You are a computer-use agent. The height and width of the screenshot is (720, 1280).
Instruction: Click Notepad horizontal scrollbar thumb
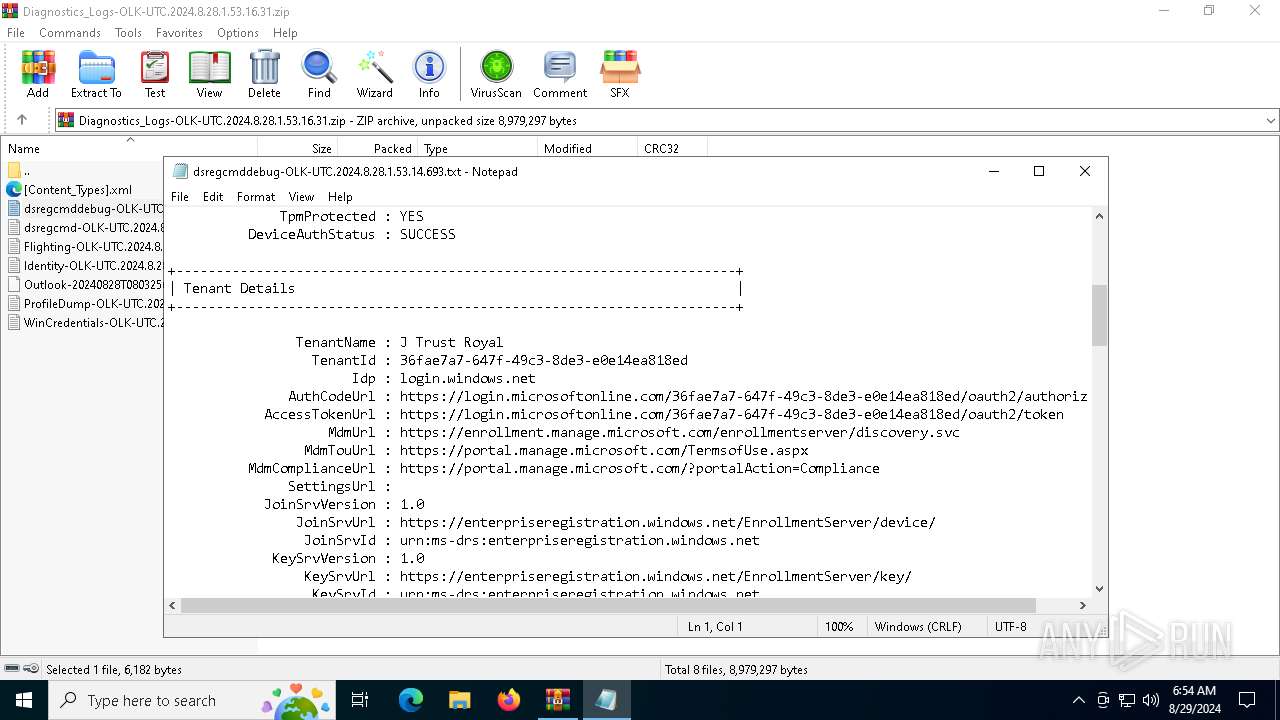[608, 605]
